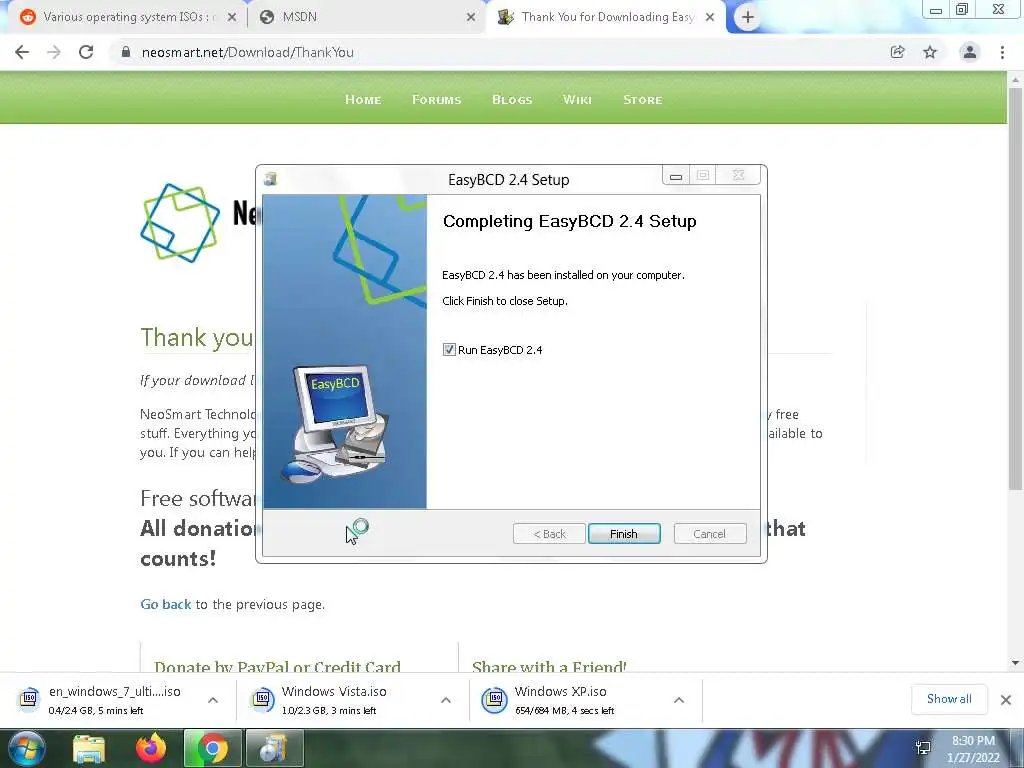Image resolution: width=1024 pixels, height=768 pixels.
Task: Launch Firefox from the taskbar
Action: [x=151, y=748]
